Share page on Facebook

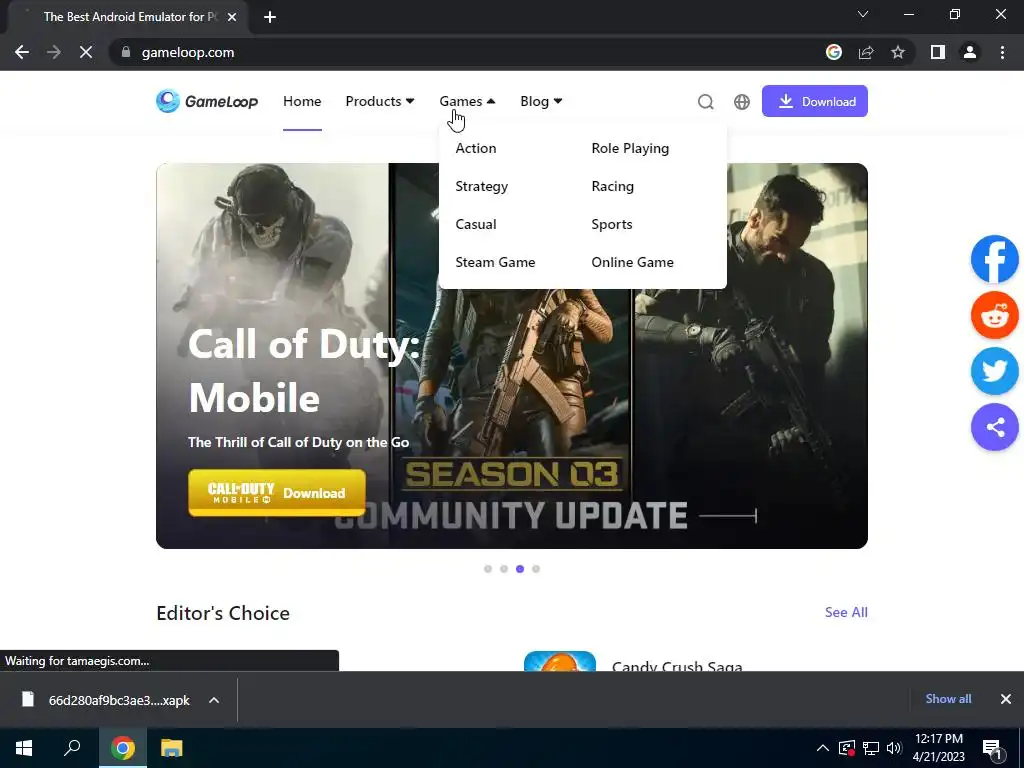(995, 259)
